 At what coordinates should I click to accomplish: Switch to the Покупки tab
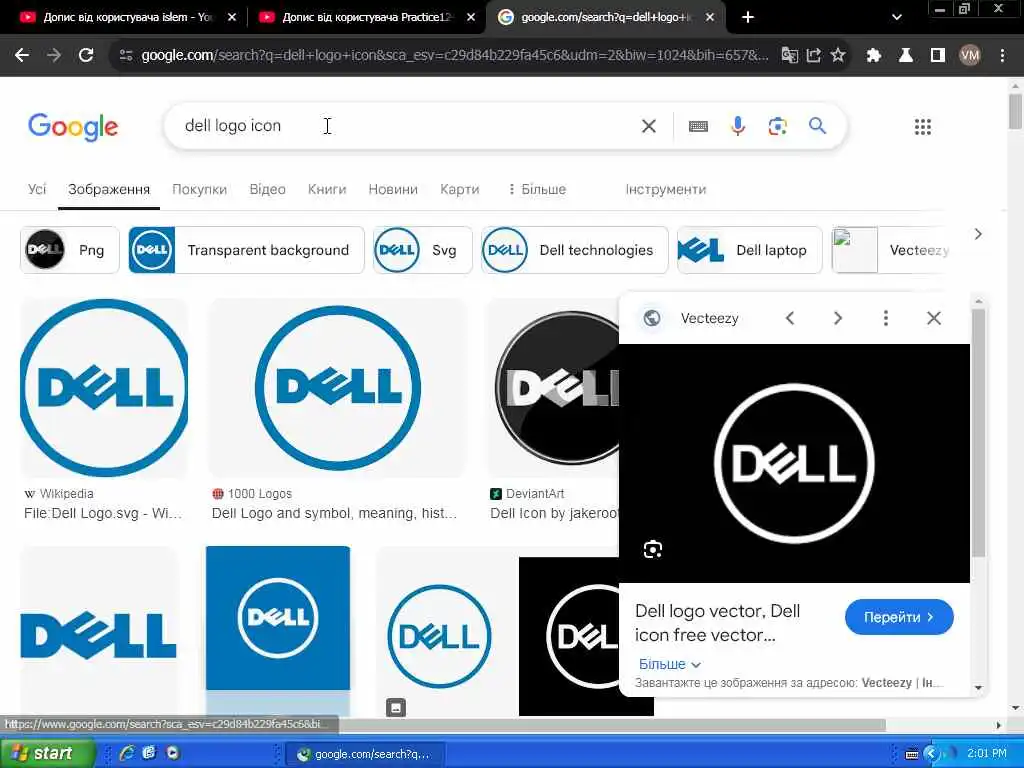click(x=199, y=189)
